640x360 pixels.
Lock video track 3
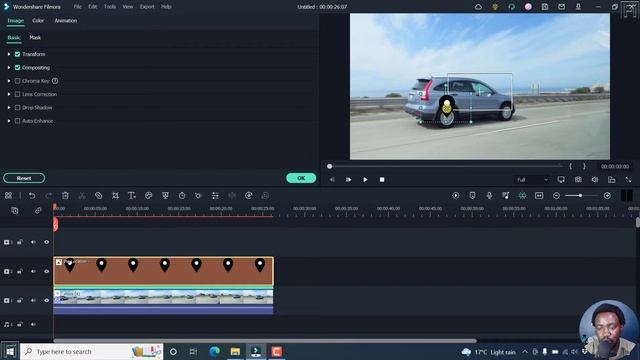pos(20,242)
